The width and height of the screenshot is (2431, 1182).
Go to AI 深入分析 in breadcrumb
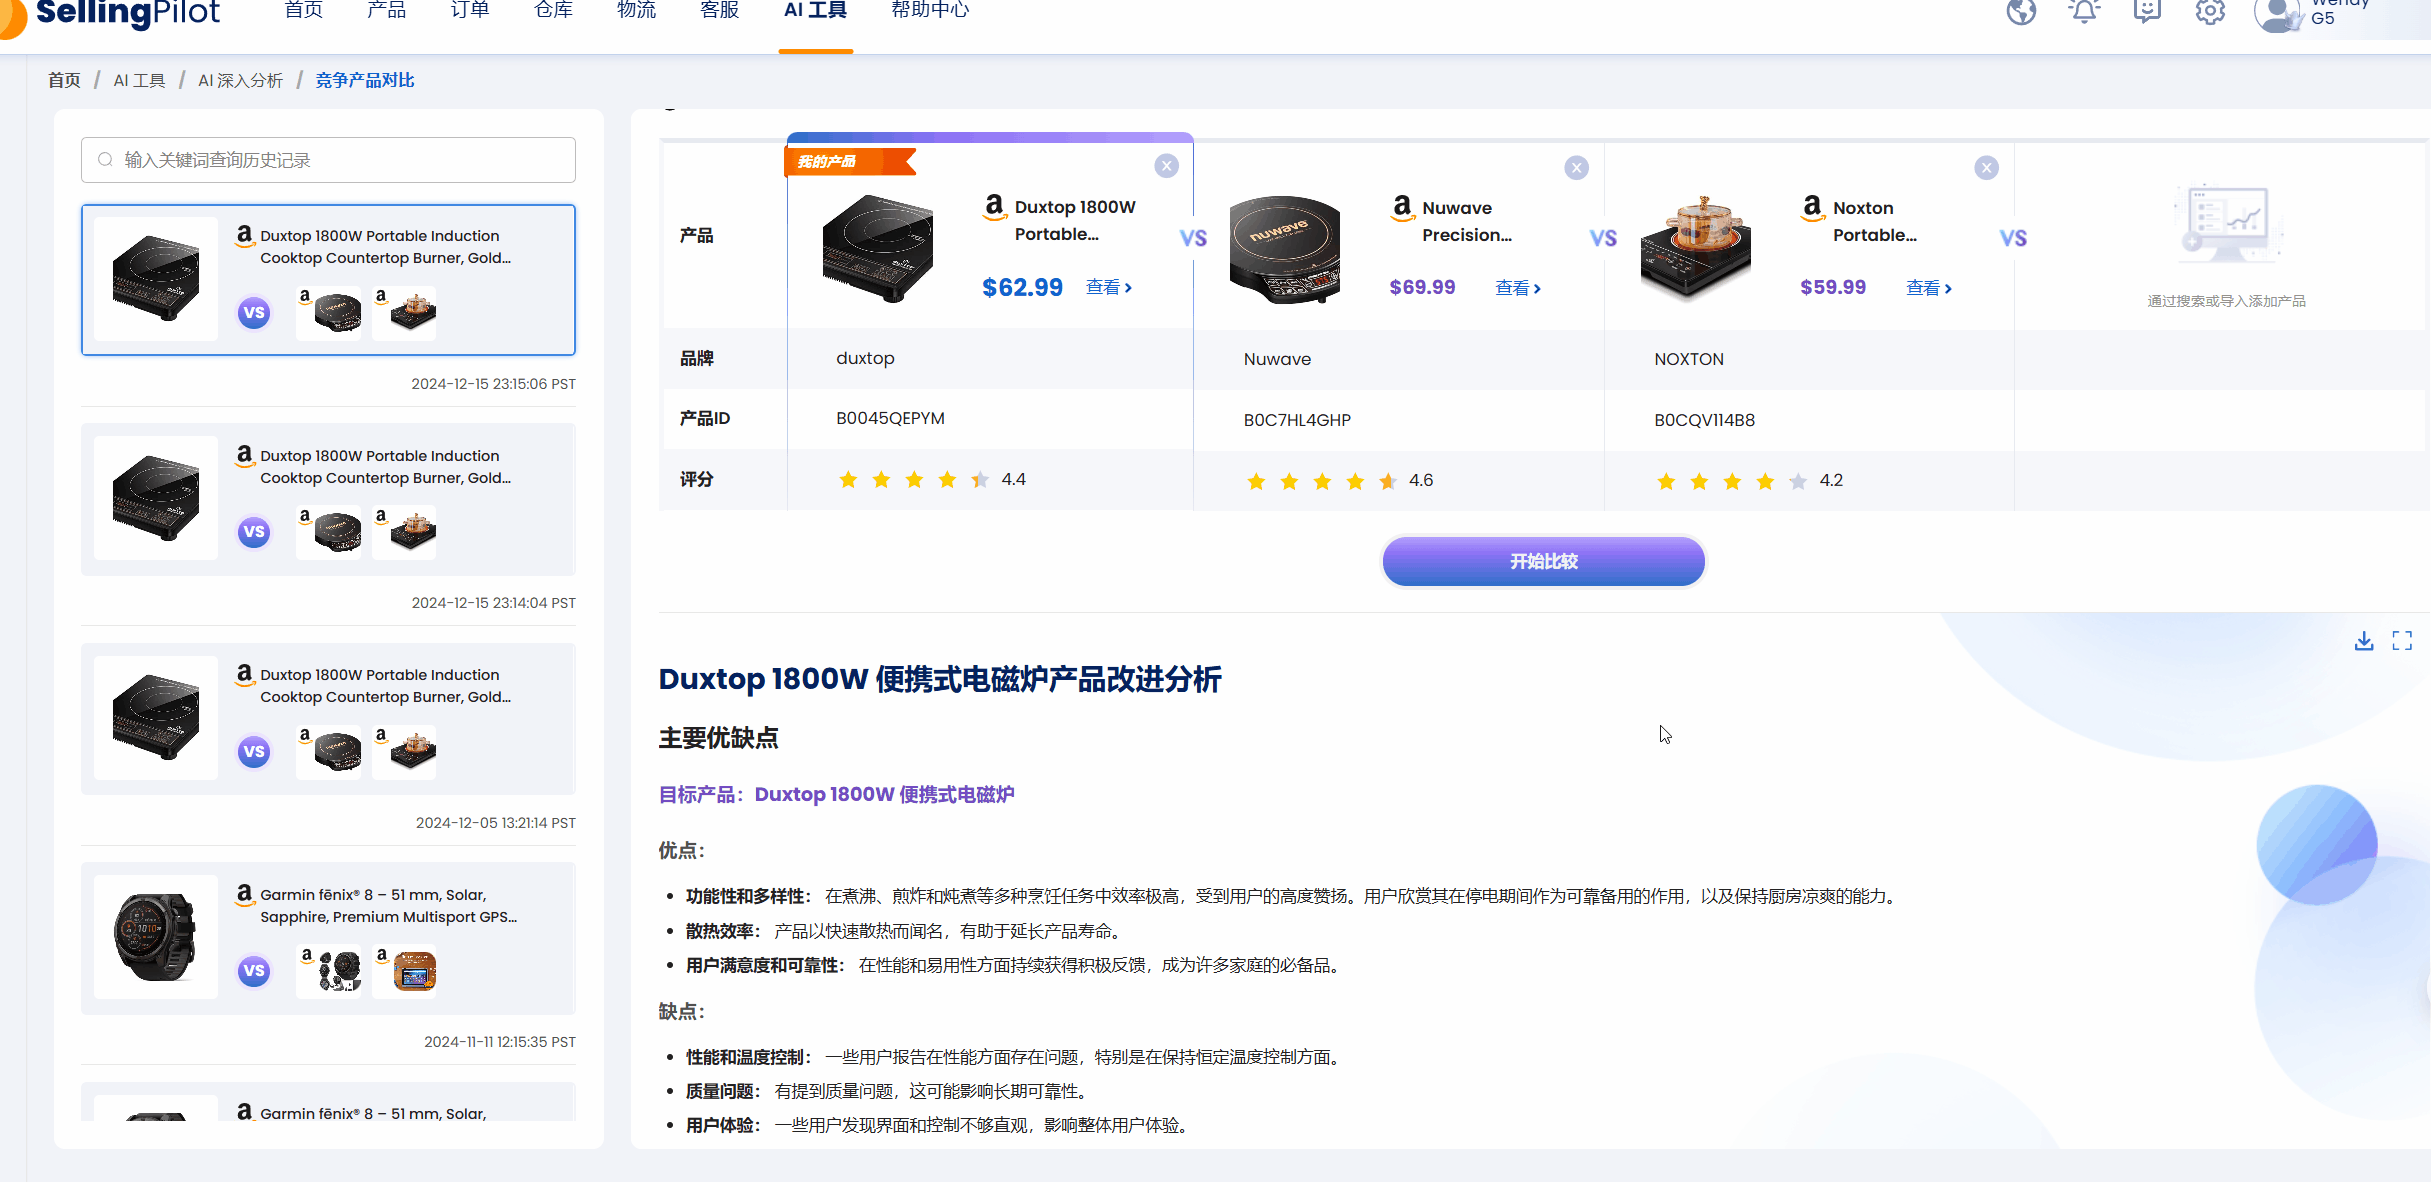tap(240, 80)
